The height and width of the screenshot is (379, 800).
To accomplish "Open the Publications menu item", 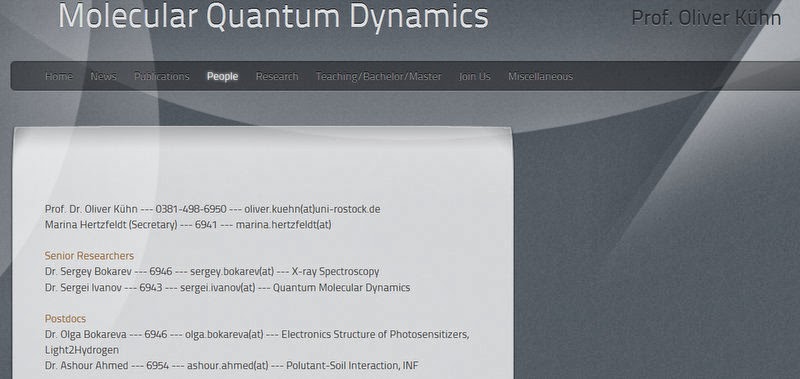I will pyautogui.click(x=162, y=77).
